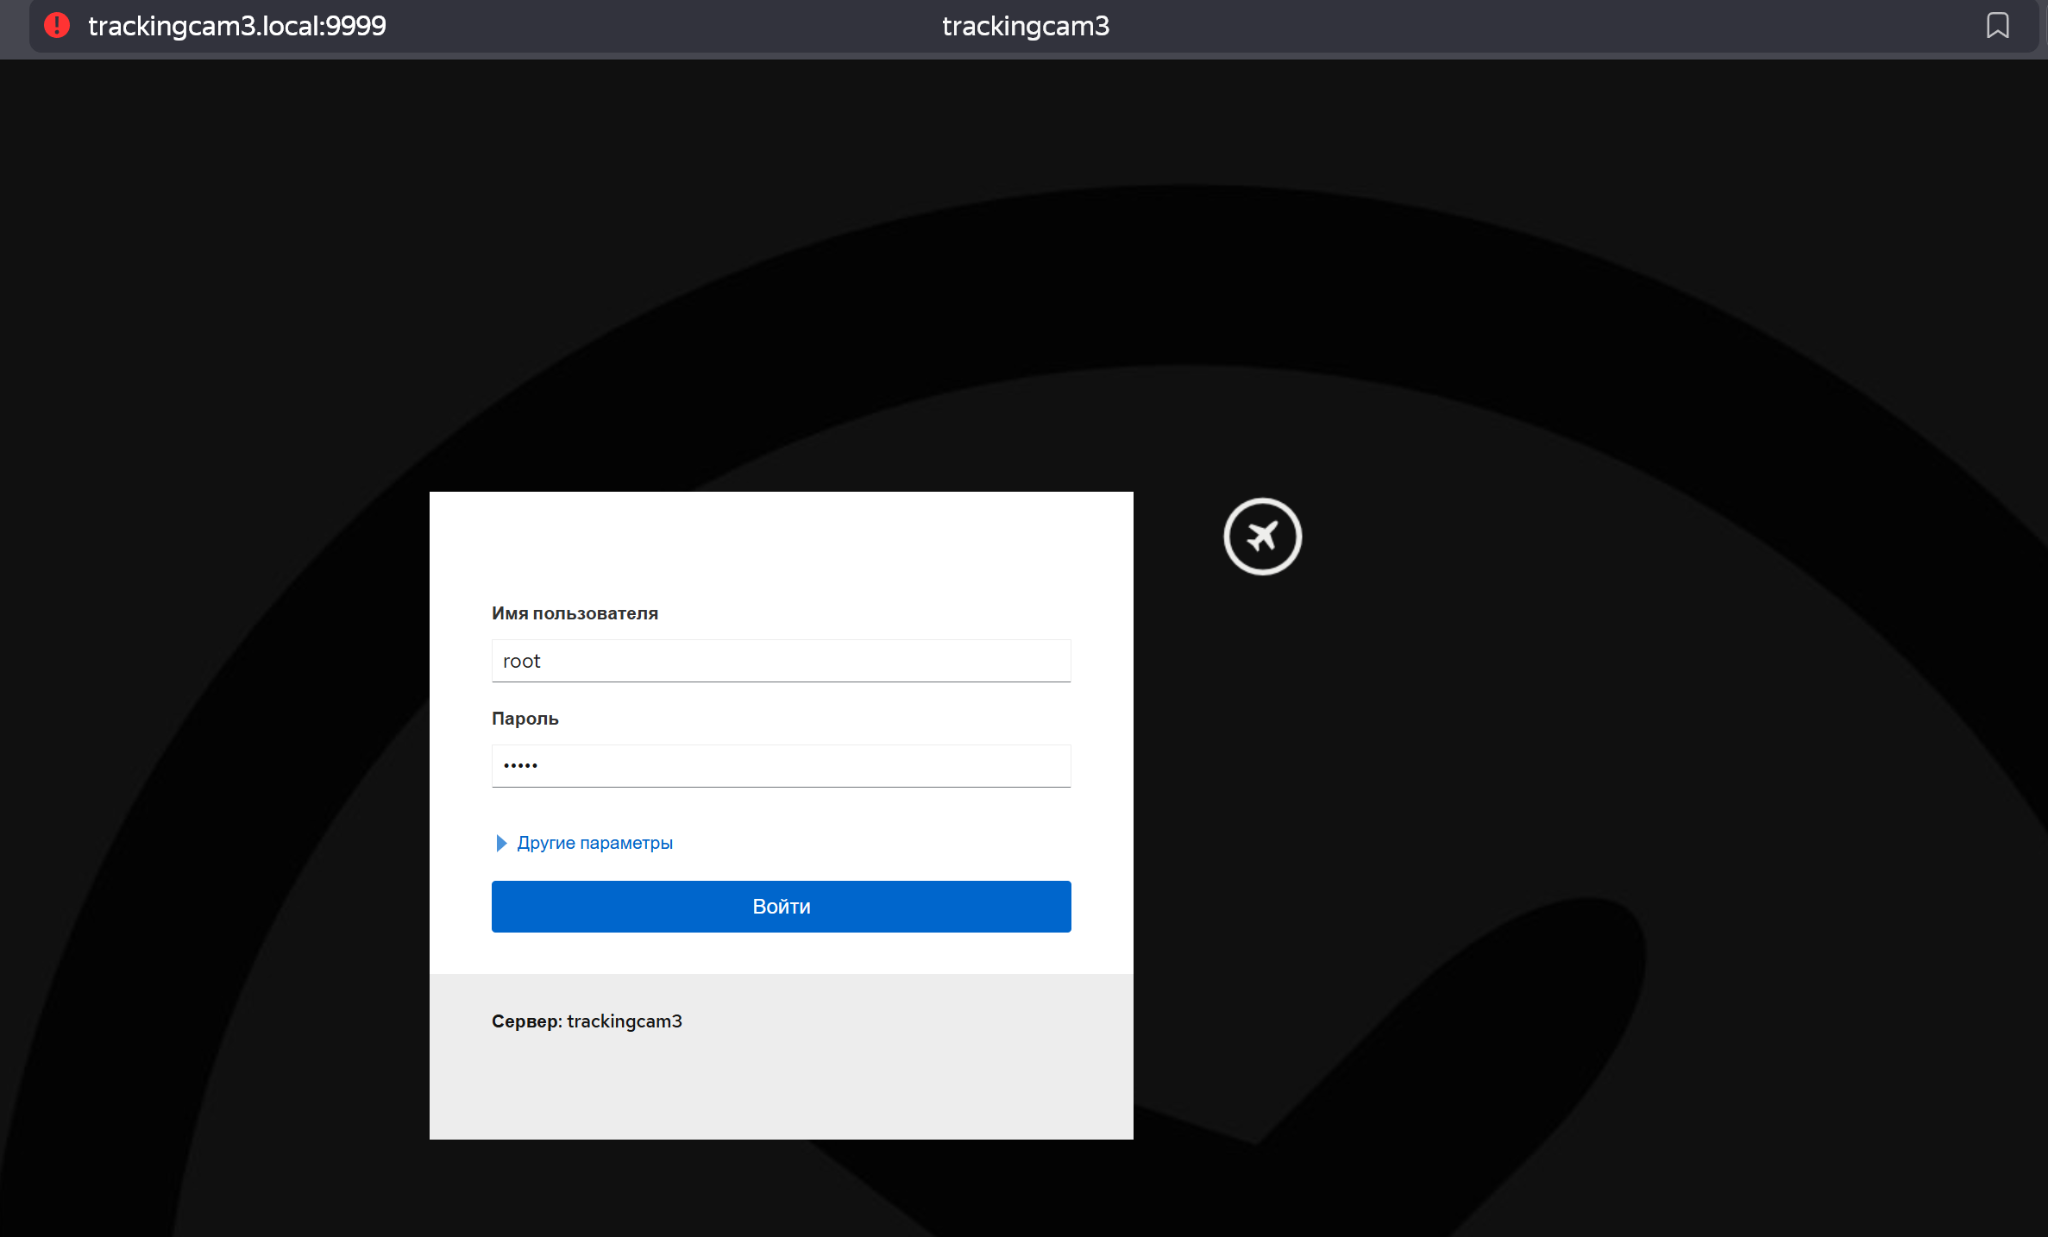This screenshot has height=1237, width=2048.
Task: Click the circular airplane logo icon
Action: point(1262,537)
